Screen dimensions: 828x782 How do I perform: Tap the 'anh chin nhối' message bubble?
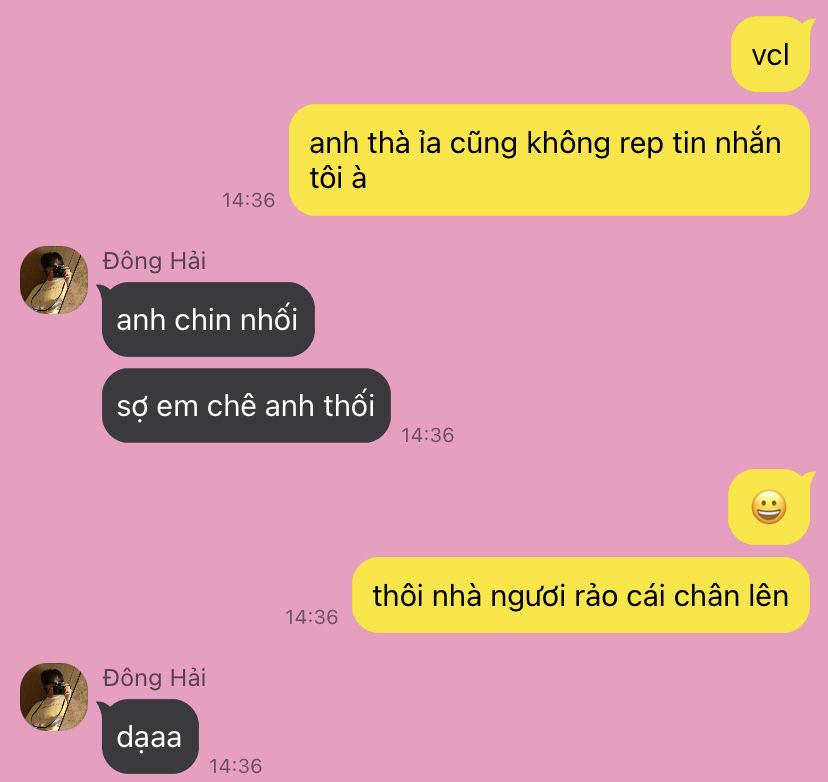[208, 319]
